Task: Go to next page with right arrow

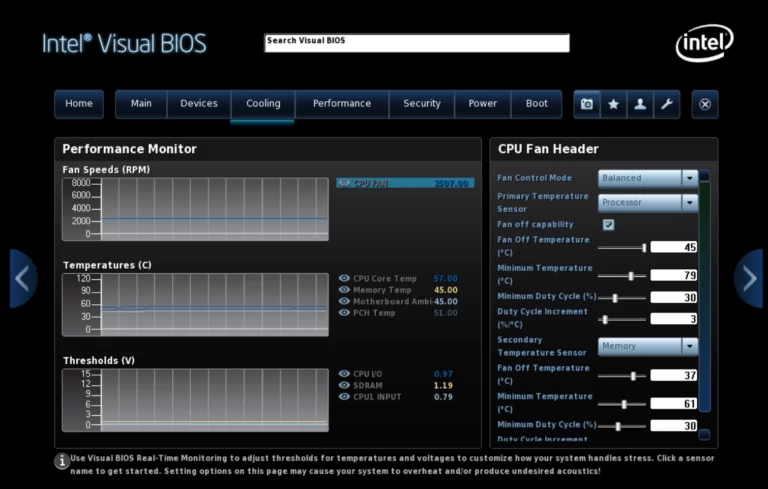Action: coord(748,278)
